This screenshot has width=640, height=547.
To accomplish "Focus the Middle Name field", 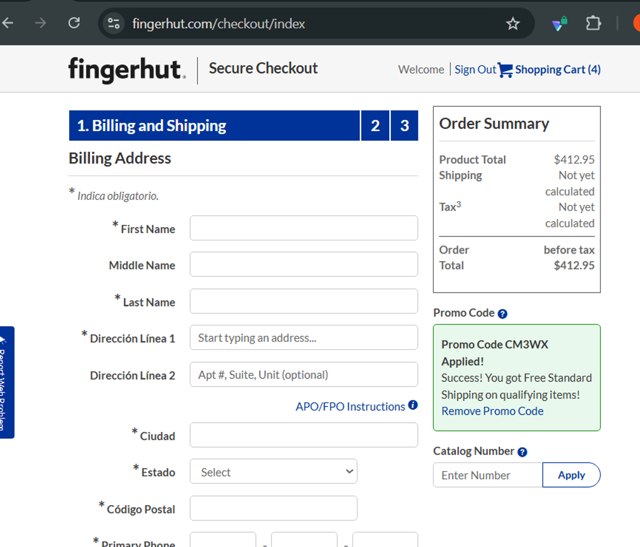I will click(x=304, y=265).
